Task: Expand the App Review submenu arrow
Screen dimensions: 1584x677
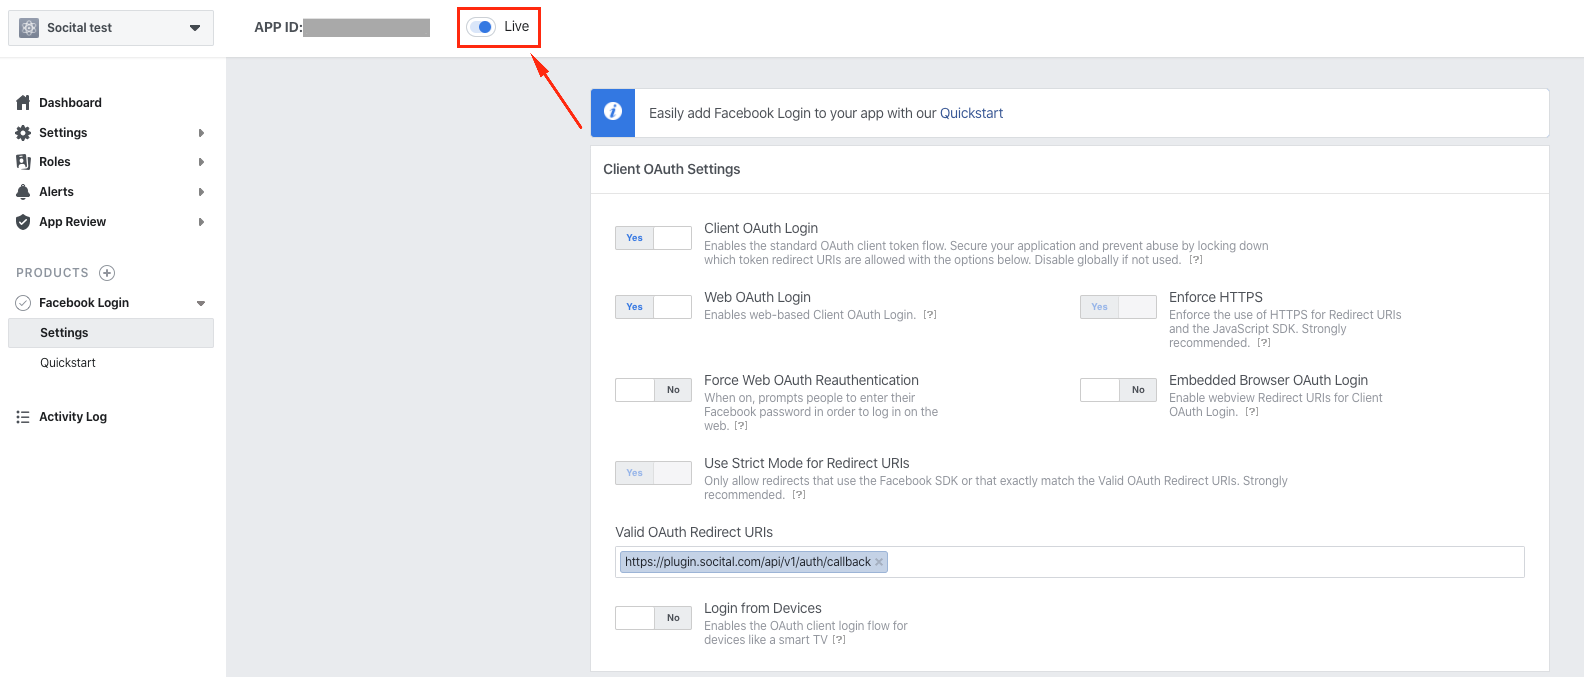Action: (x=201, y=222)
